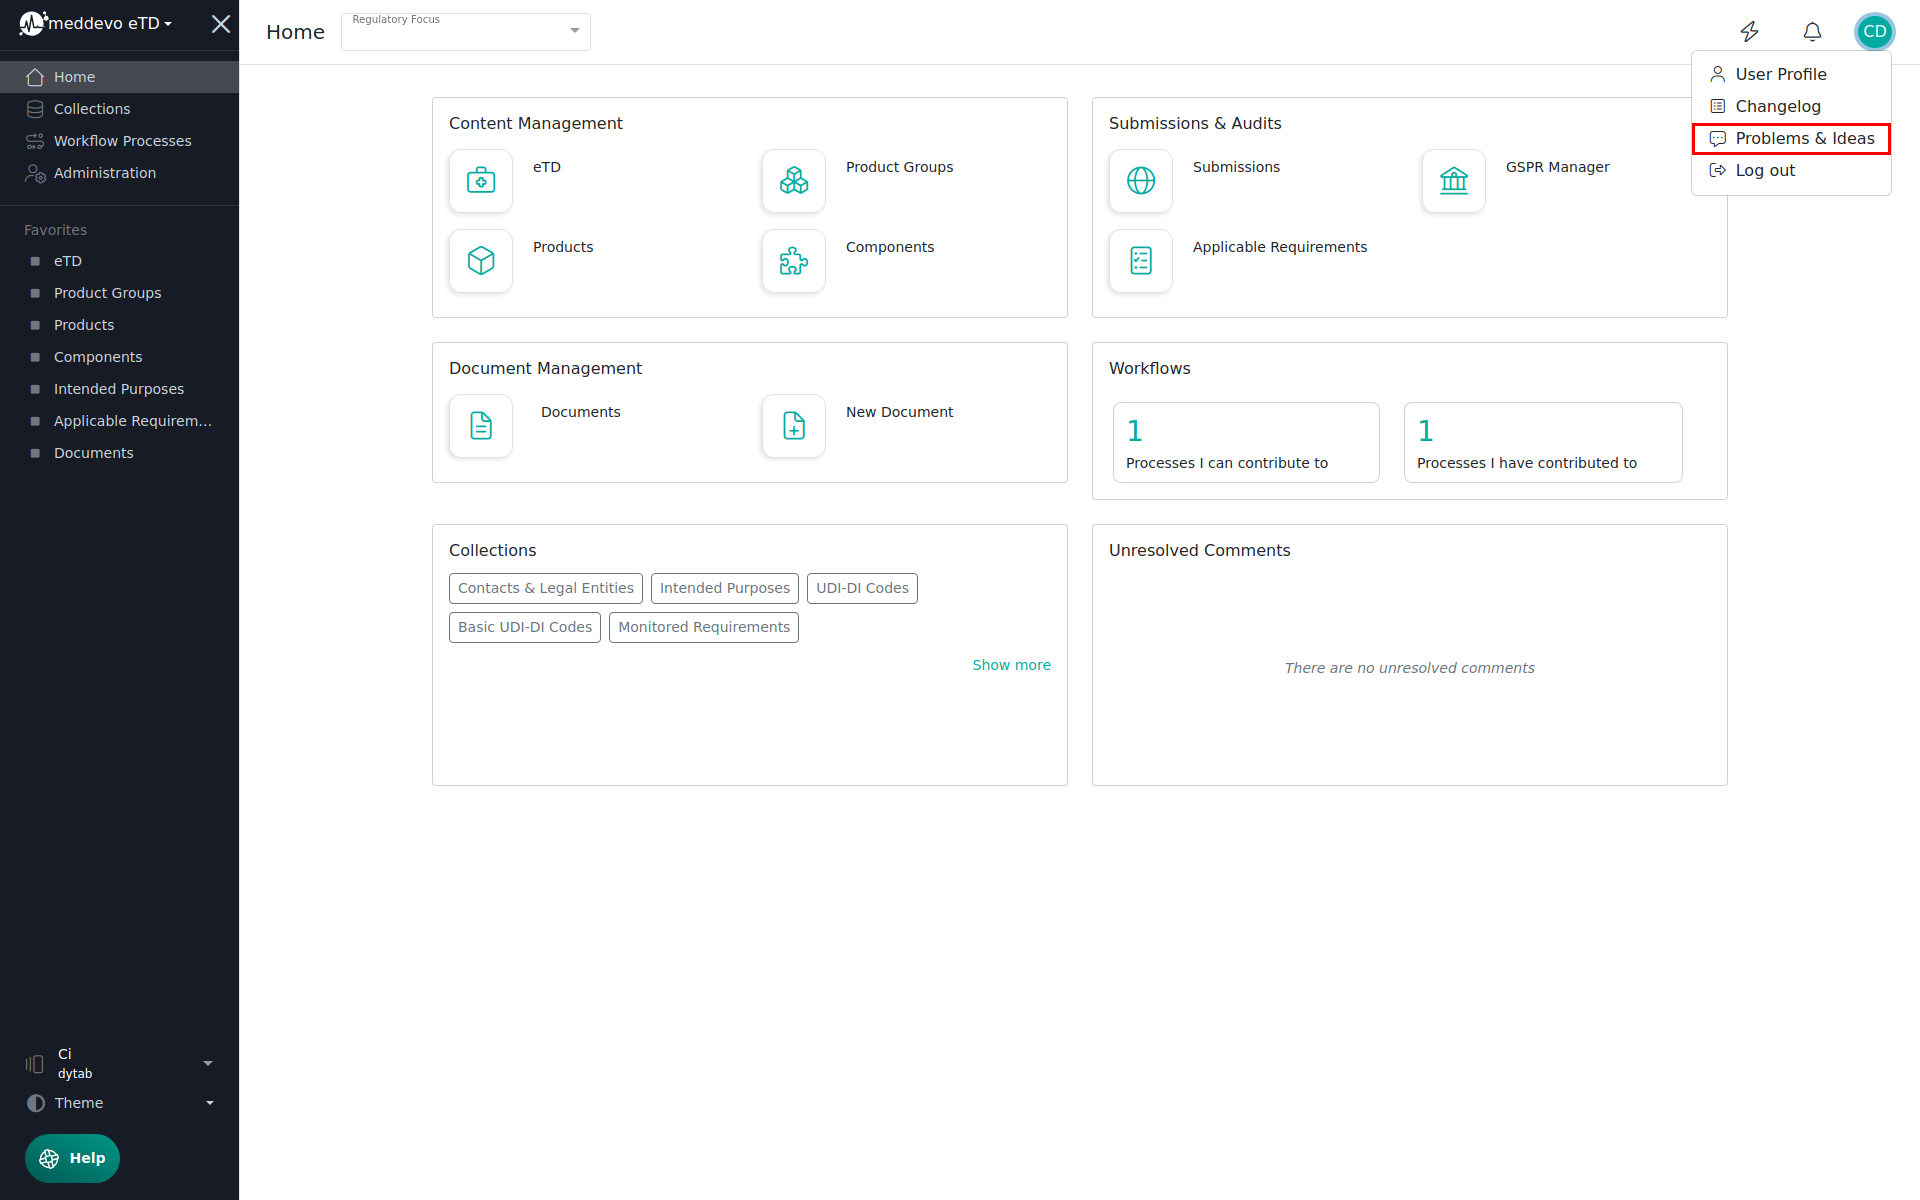Close the sidebar with the X icon
Screen dimensions: 1920x1200
221,24
